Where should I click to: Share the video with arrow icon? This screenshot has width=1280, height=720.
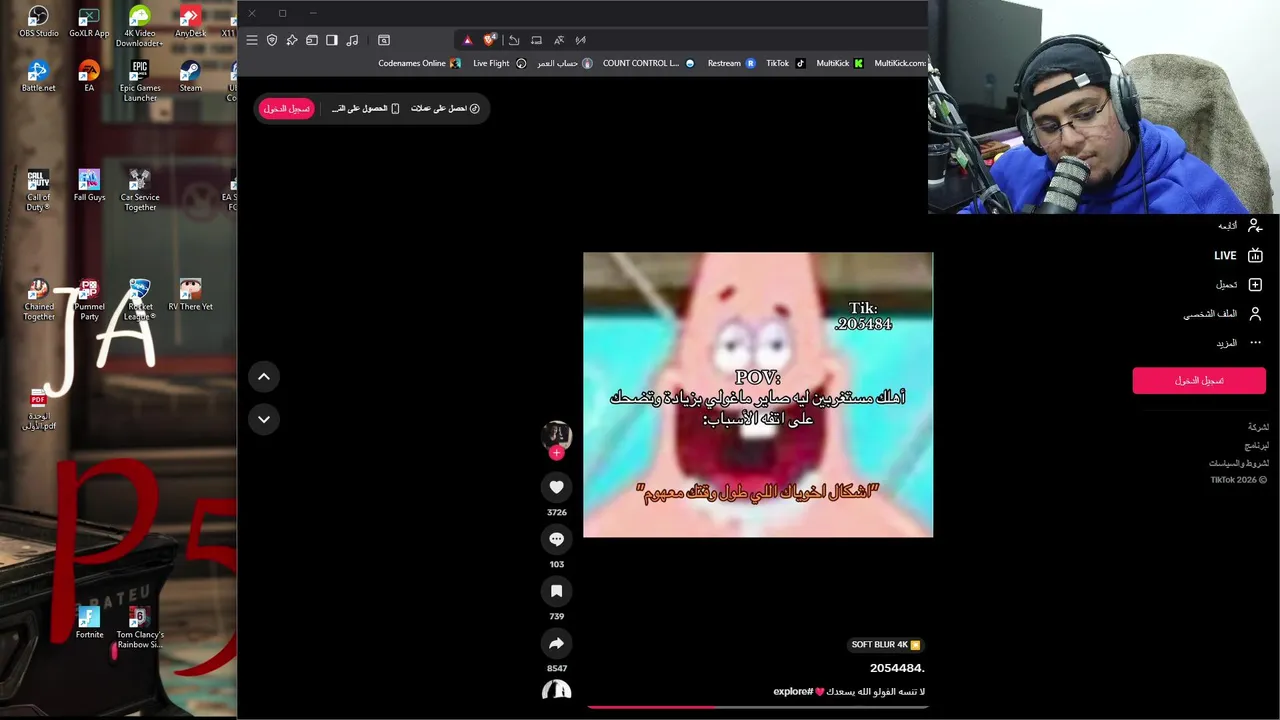coord(557,643)
